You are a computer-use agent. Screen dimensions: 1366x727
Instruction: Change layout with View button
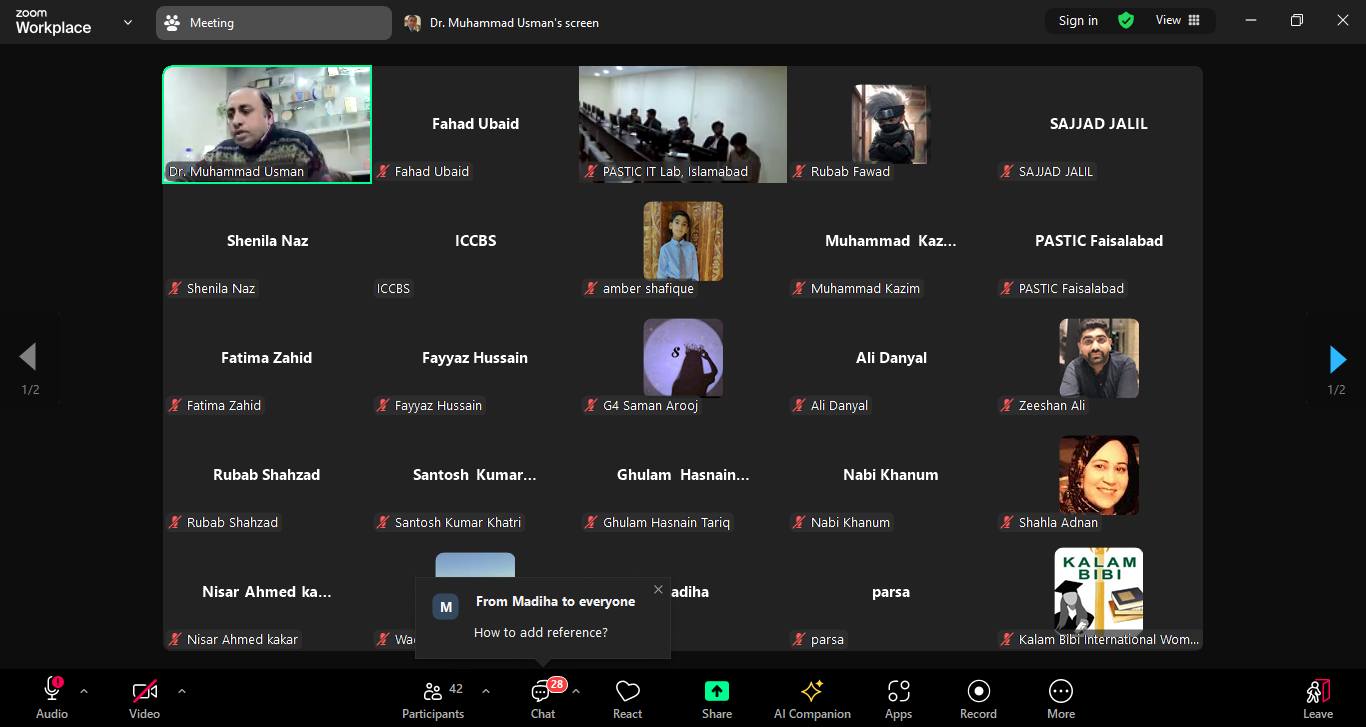1178,21
